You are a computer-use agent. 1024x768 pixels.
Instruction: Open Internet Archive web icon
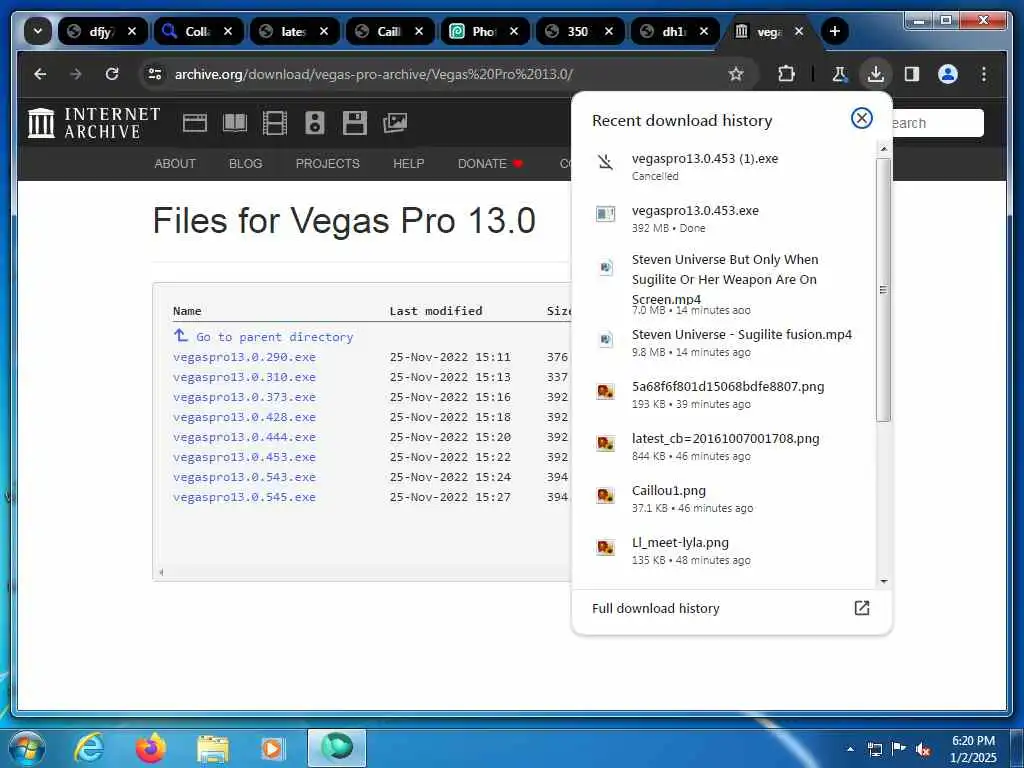click(195, 123)
